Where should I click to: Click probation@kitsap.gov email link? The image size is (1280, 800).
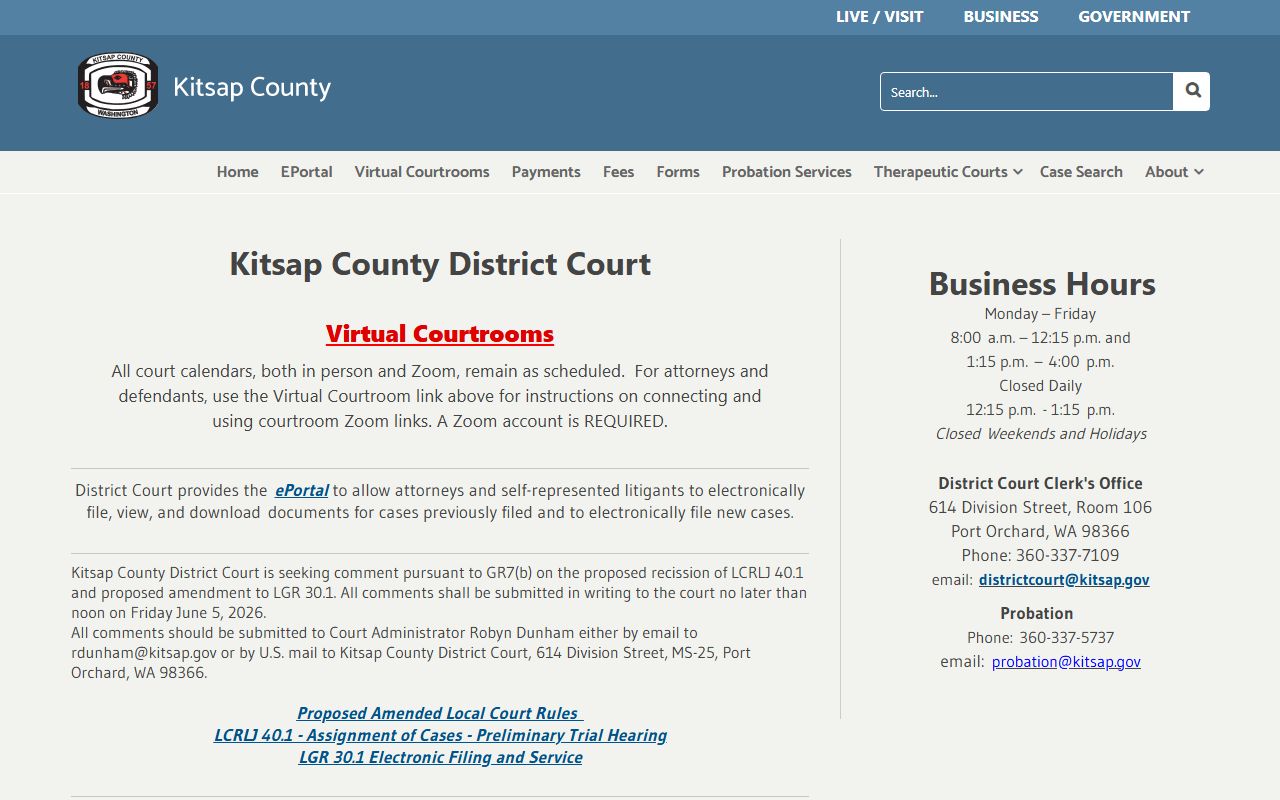click(x=1066, y=661)
